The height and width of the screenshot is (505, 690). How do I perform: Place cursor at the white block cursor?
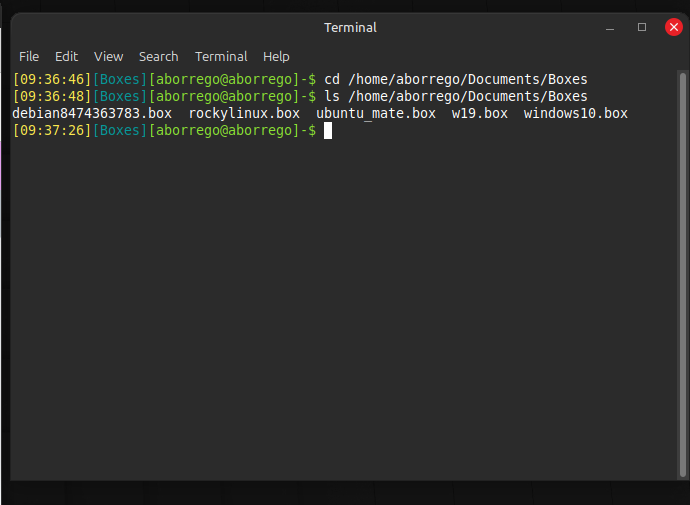tap(328, 131)
